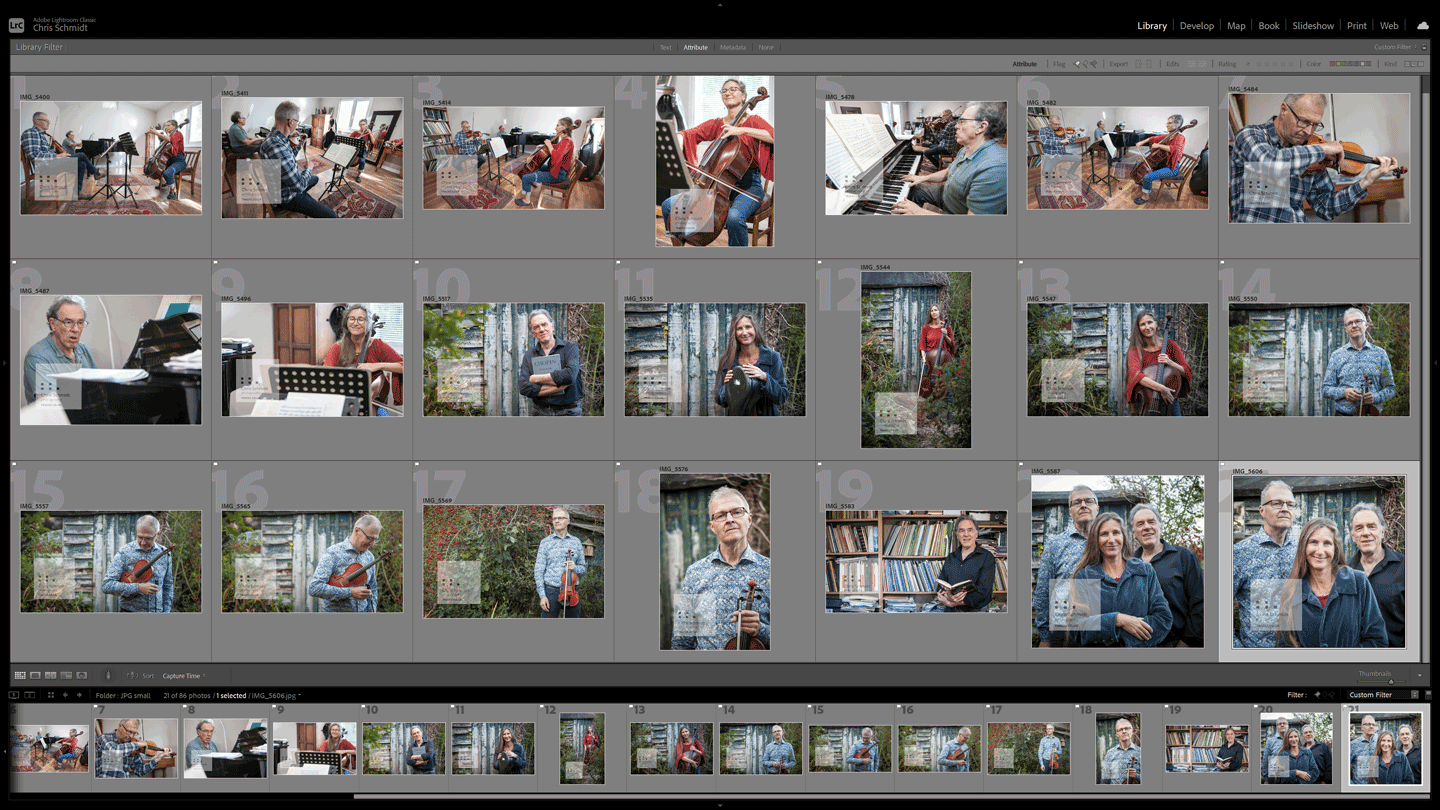Open the second monitor window button
Viewport: 1440px width, 810px height.
point(30,695)
